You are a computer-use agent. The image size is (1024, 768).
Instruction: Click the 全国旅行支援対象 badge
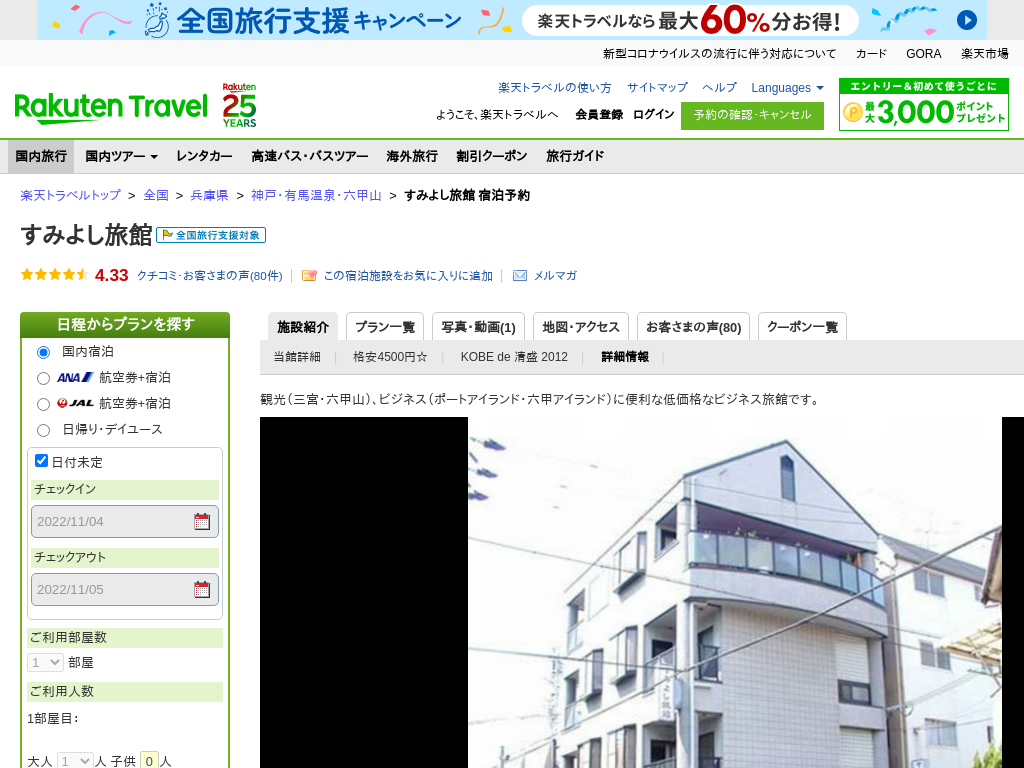click(211, 235)
